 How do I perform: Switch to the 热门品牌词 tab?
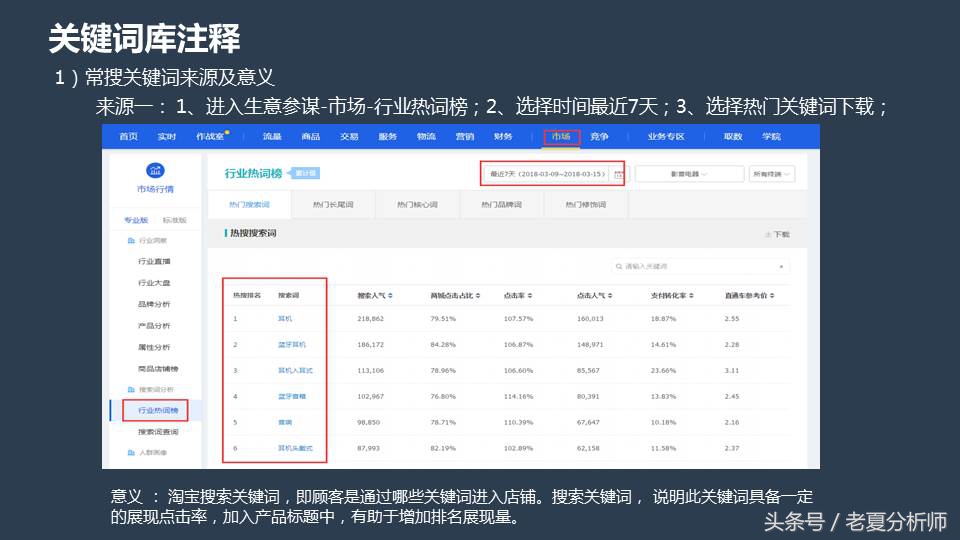501,204
